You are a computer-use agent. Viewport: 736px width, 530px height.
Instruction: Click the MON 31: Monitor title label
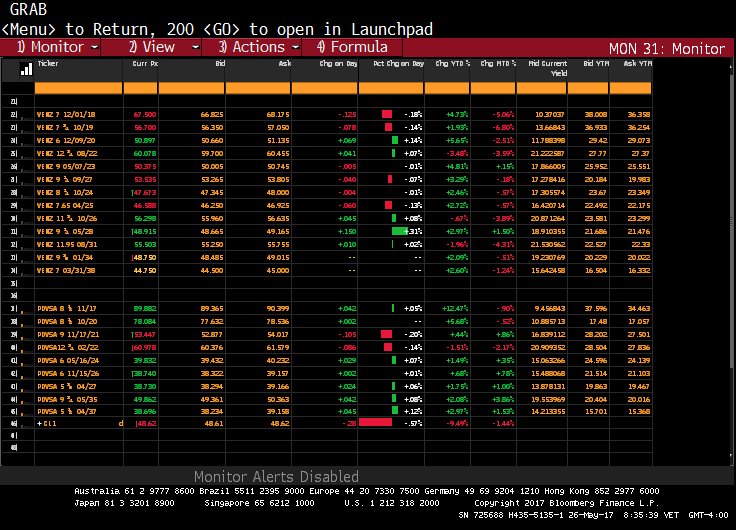667,47
